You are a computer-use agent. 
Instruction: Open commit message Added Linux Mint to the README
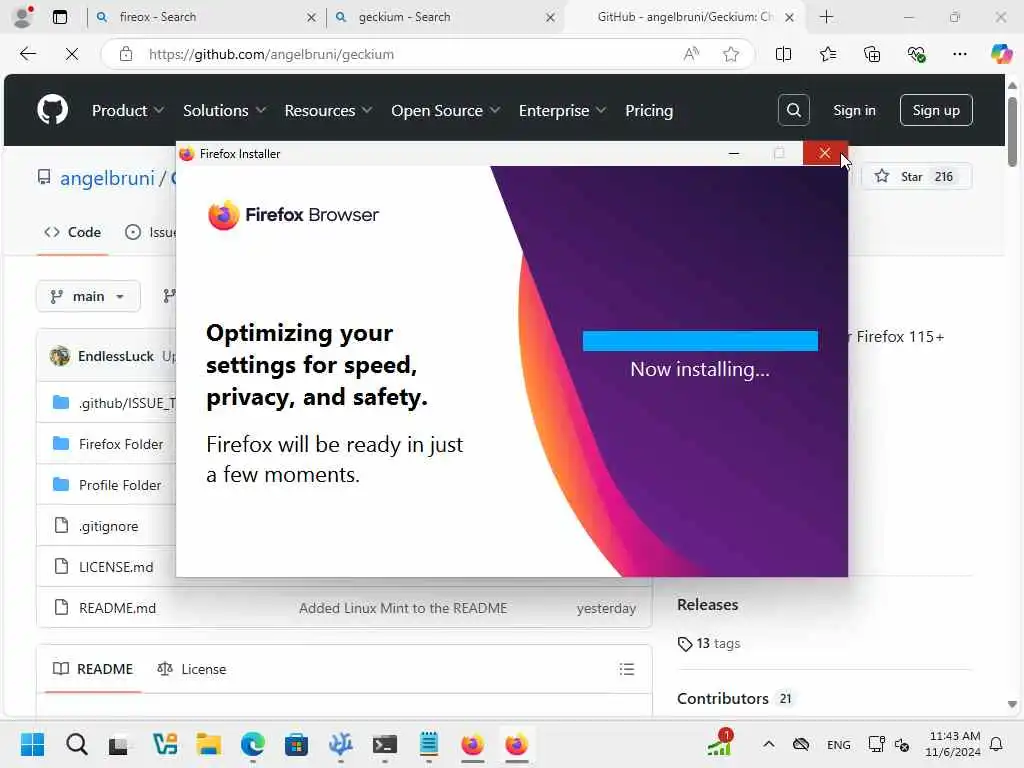pos(403,608)
